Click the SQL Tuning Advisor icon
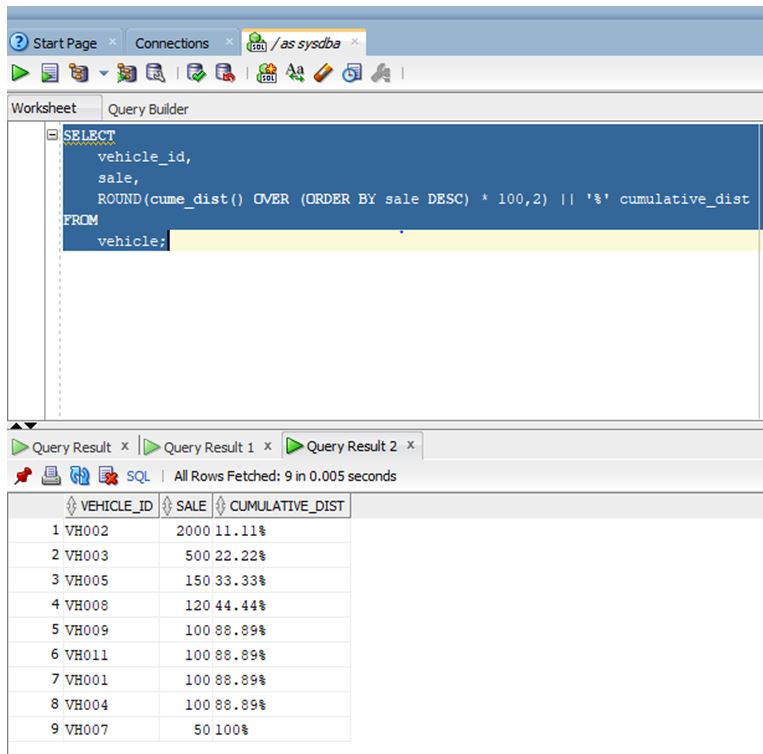 tap(156, 73)
